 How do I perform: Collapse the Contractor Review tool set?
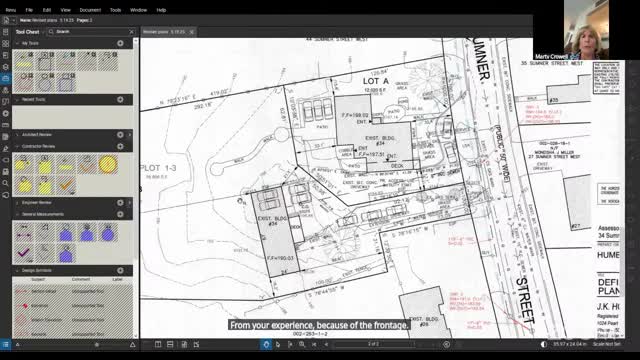[x=17, y=146]
